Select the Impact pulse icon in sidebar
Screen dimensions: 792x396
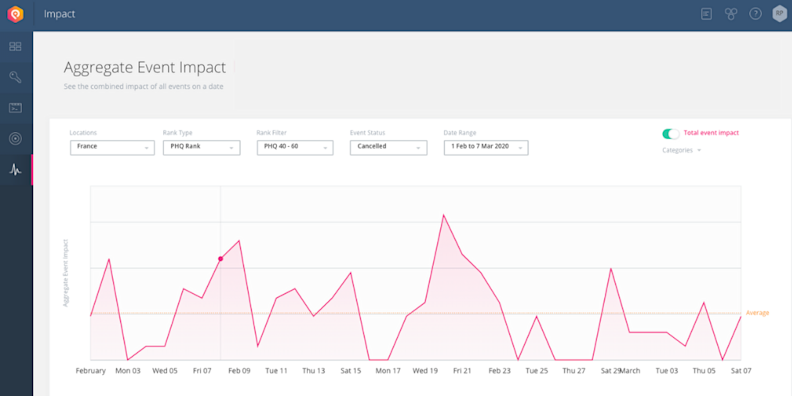(x=15, y=170)
